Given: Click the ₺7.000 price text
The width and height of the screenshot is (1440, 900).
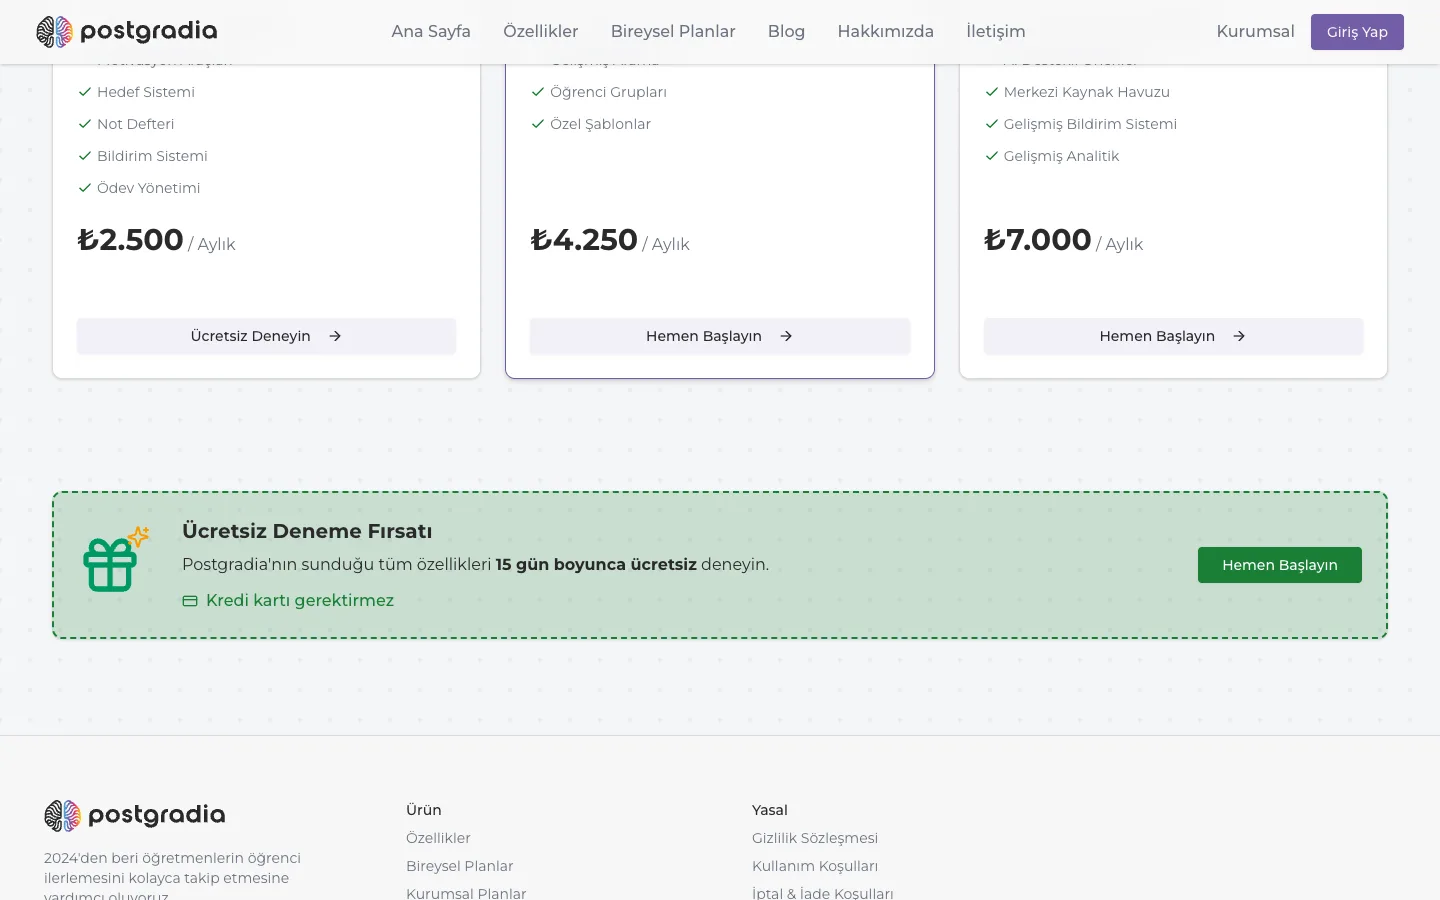Looking at the screenshot, I should [x=1037, y=240].
